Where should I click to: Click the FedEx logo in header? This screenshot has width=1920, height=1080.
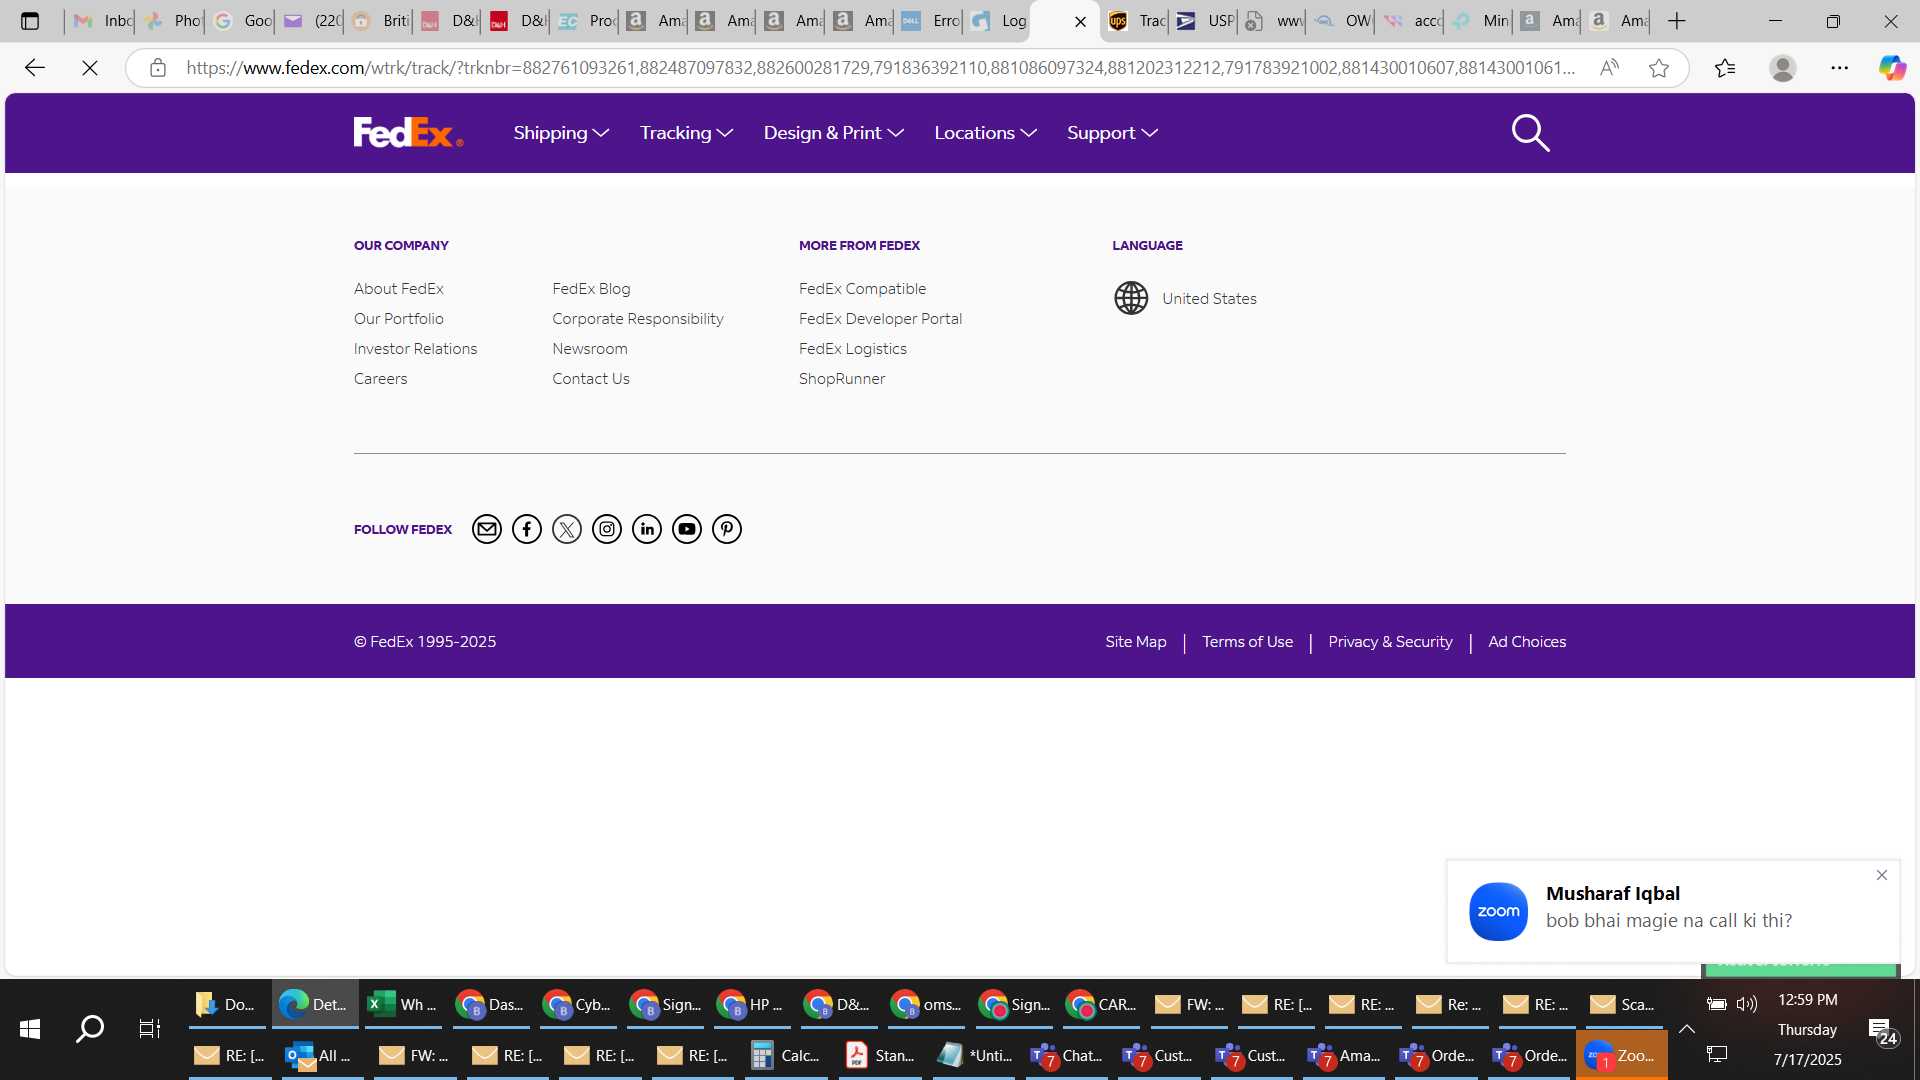408,132
